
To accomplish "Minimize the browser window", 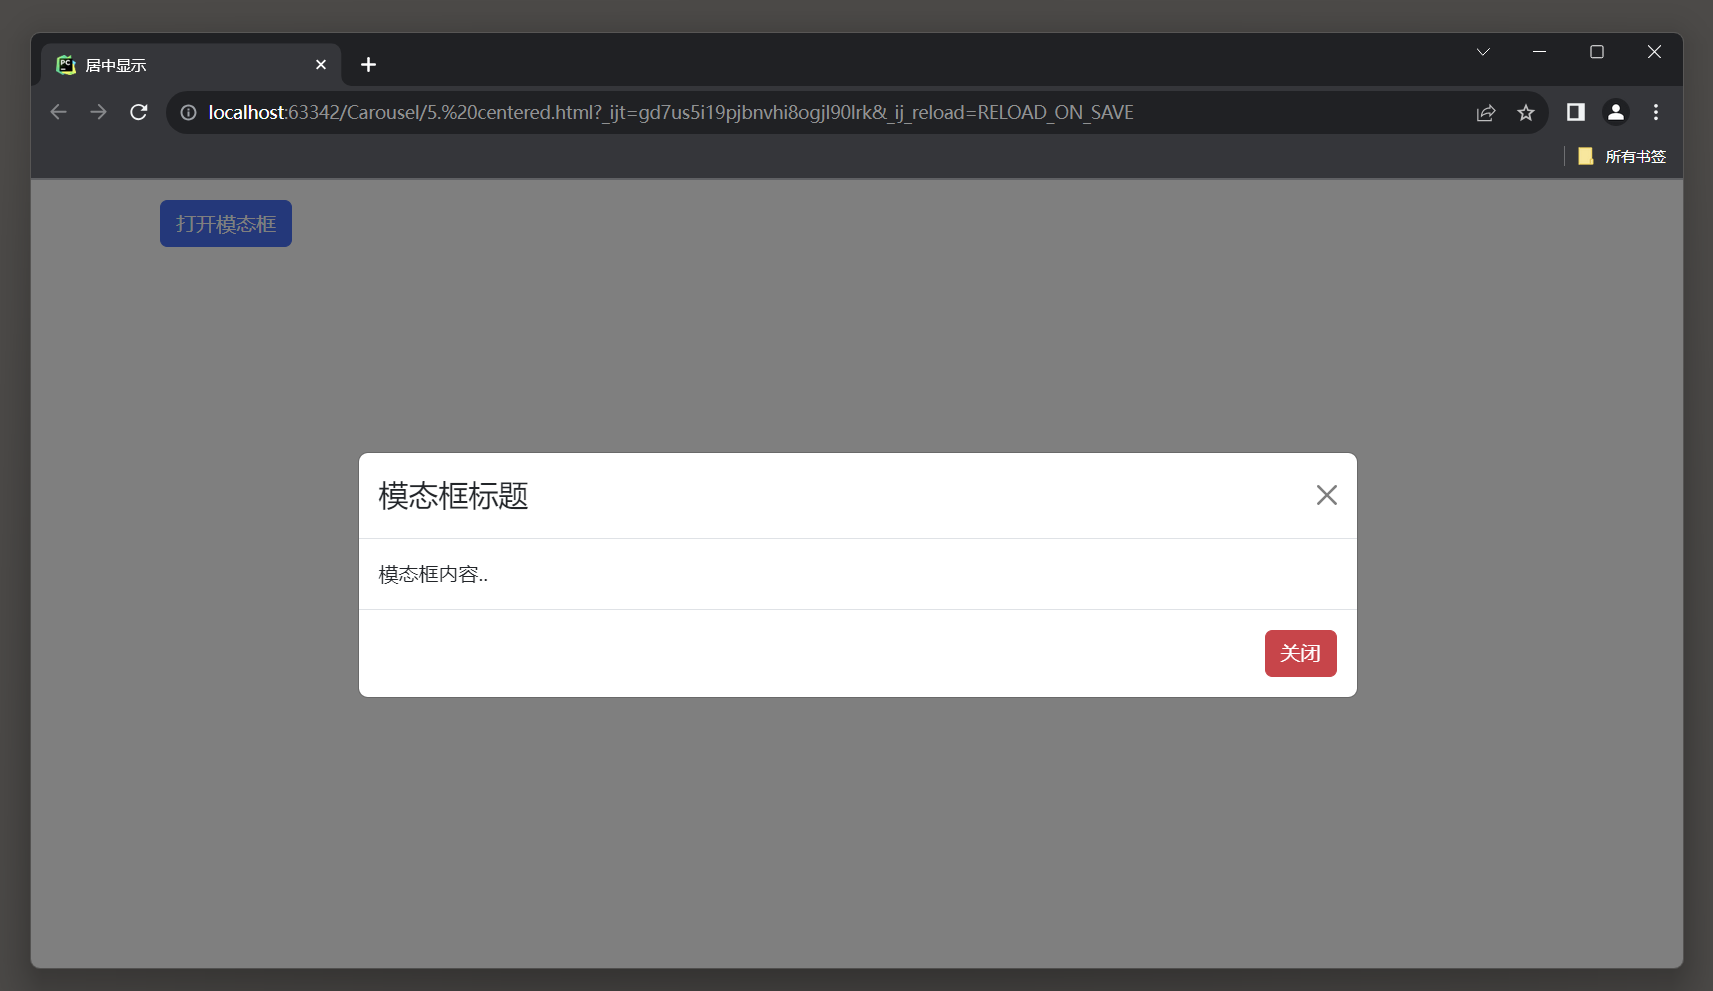I will click(1540, 52).
